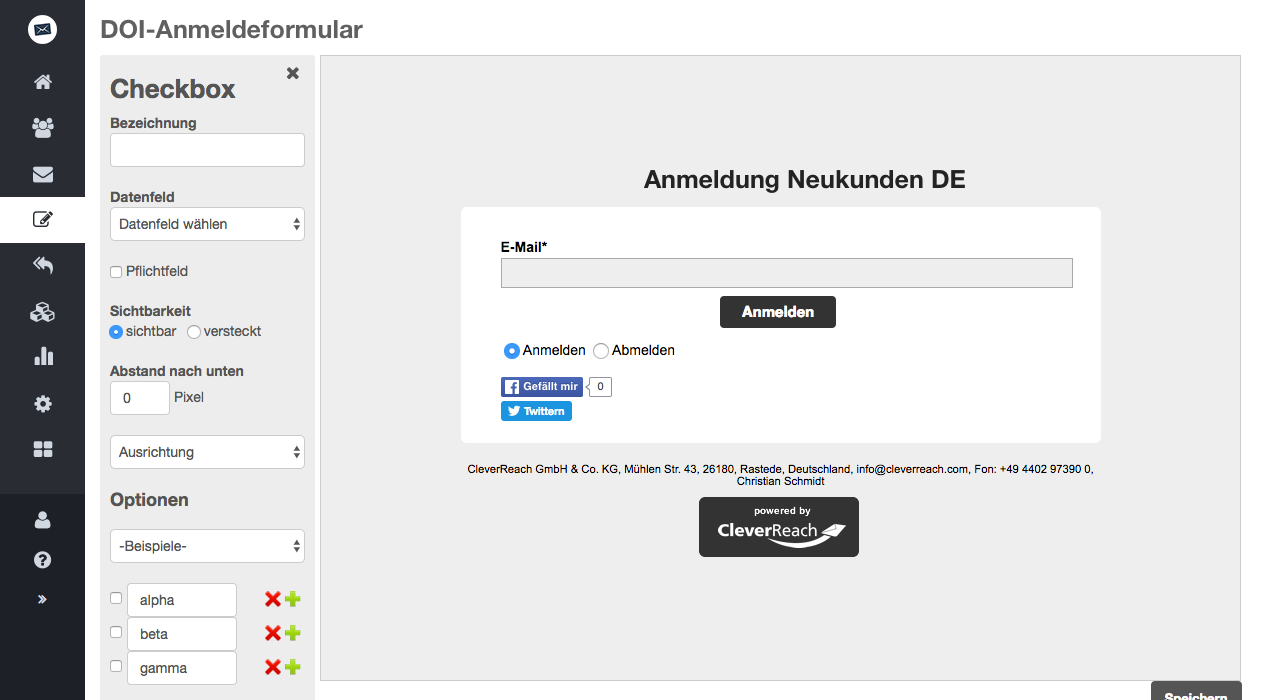Viewport: 1277px width, 700px height.
Task: Click the Bezeichnung text field
Action: 207,150
